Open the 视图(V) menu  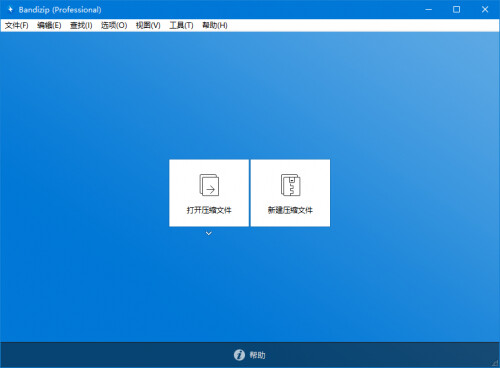click(148, 25)
